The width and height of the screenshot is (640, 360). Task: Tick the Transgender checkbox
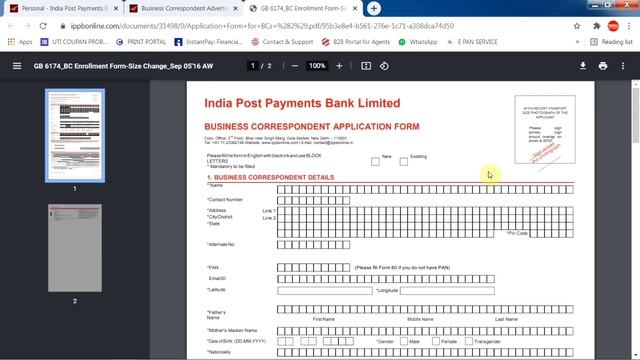coord(469,341)
